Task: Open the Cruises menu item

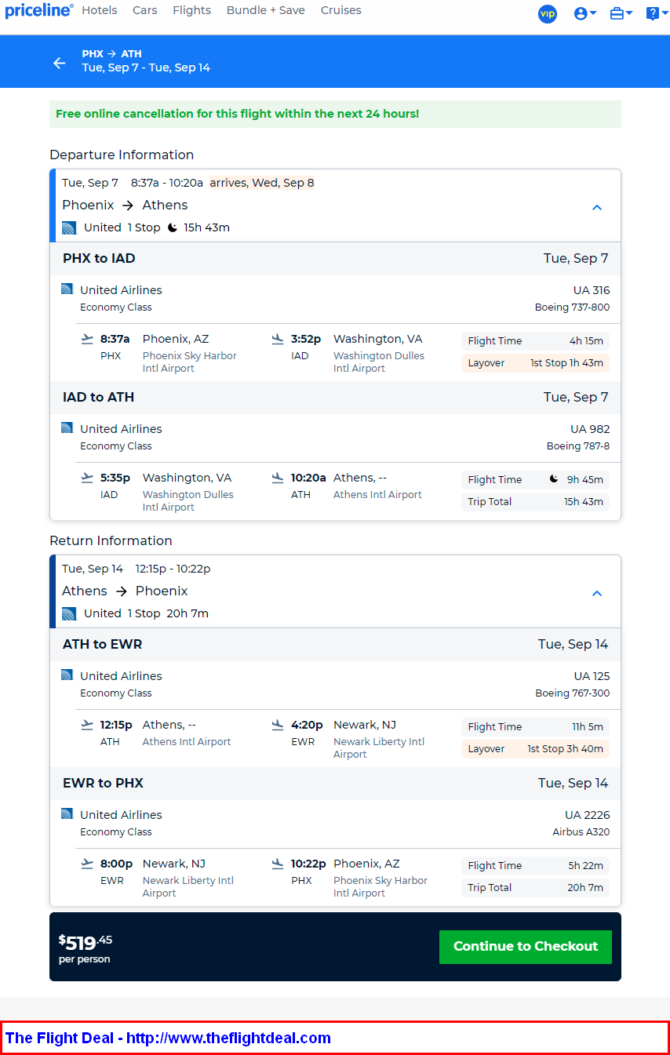Action: pyautogui.click(x=340, y=10)
